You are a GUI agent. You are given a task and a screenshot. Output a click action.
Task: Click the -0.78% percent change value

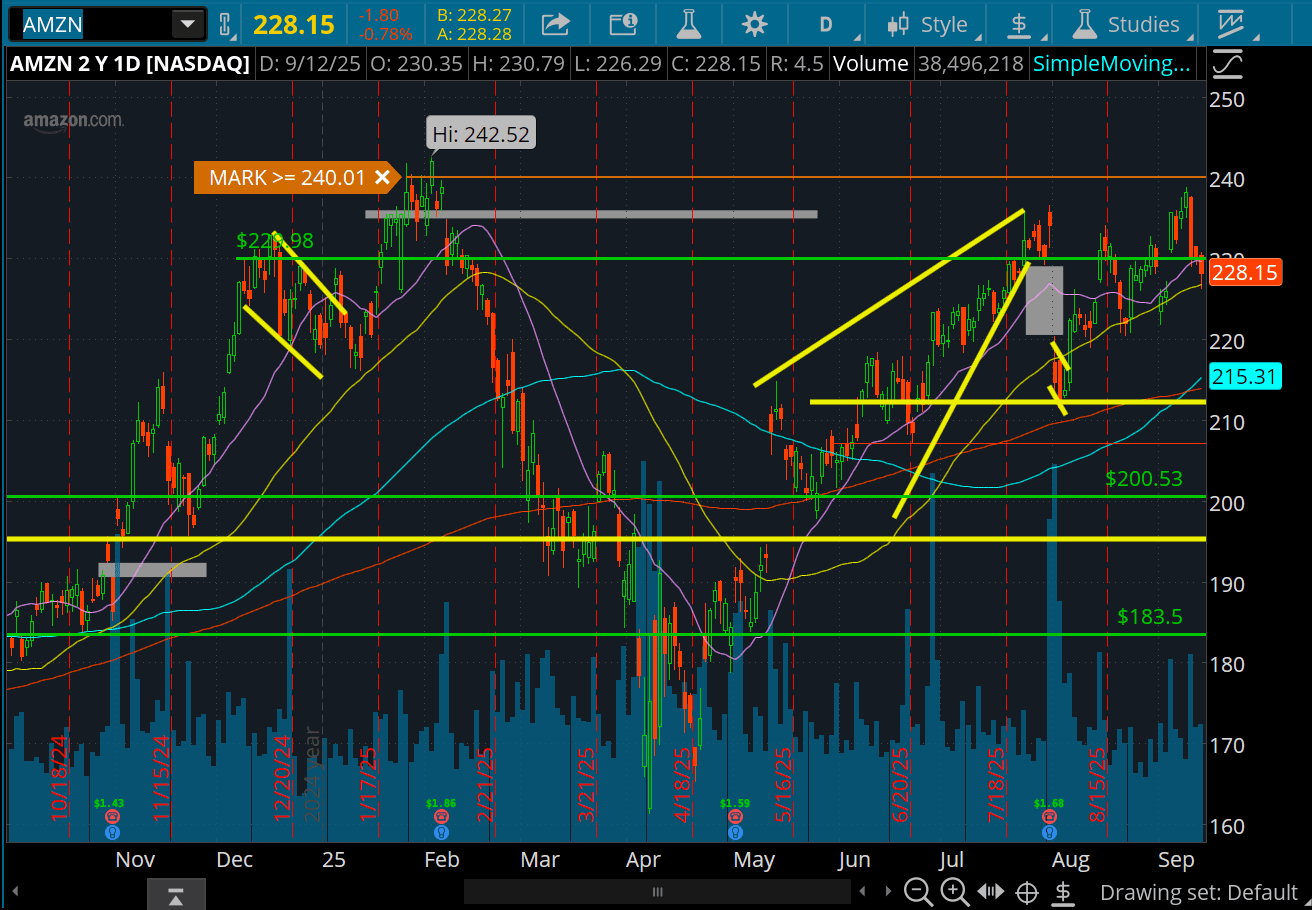[384, 33]
